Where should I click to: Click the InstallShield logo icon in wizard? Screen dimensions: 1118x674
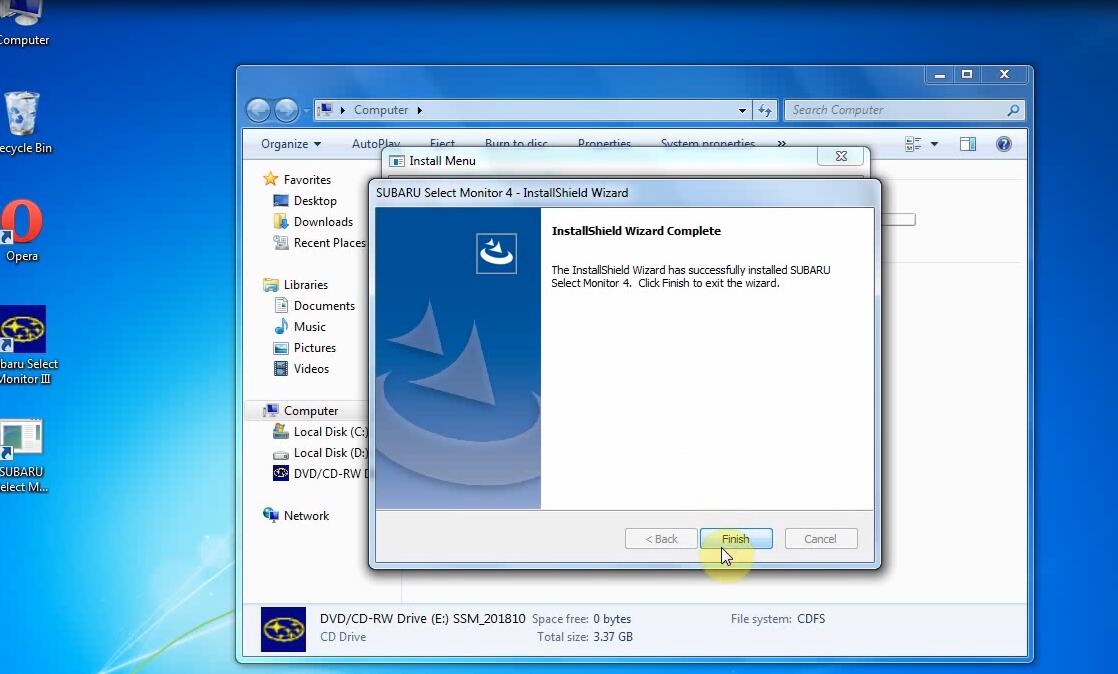tap(496, 253)
